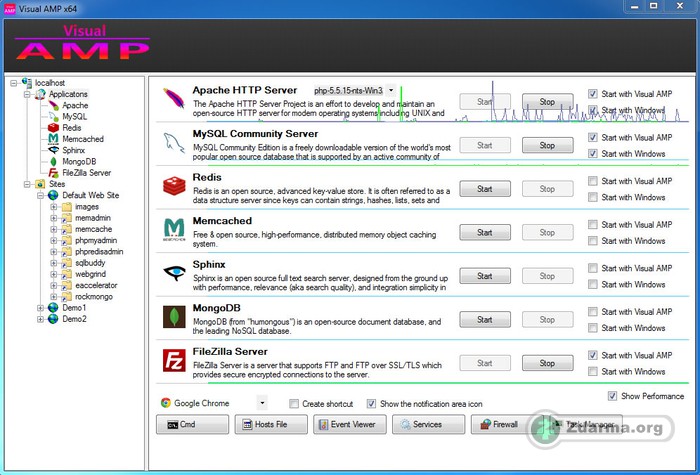Viewport: 700px width, 475px height.
Task: Click the large MongoDB leaf logo
Action: (x=174, y=317)
